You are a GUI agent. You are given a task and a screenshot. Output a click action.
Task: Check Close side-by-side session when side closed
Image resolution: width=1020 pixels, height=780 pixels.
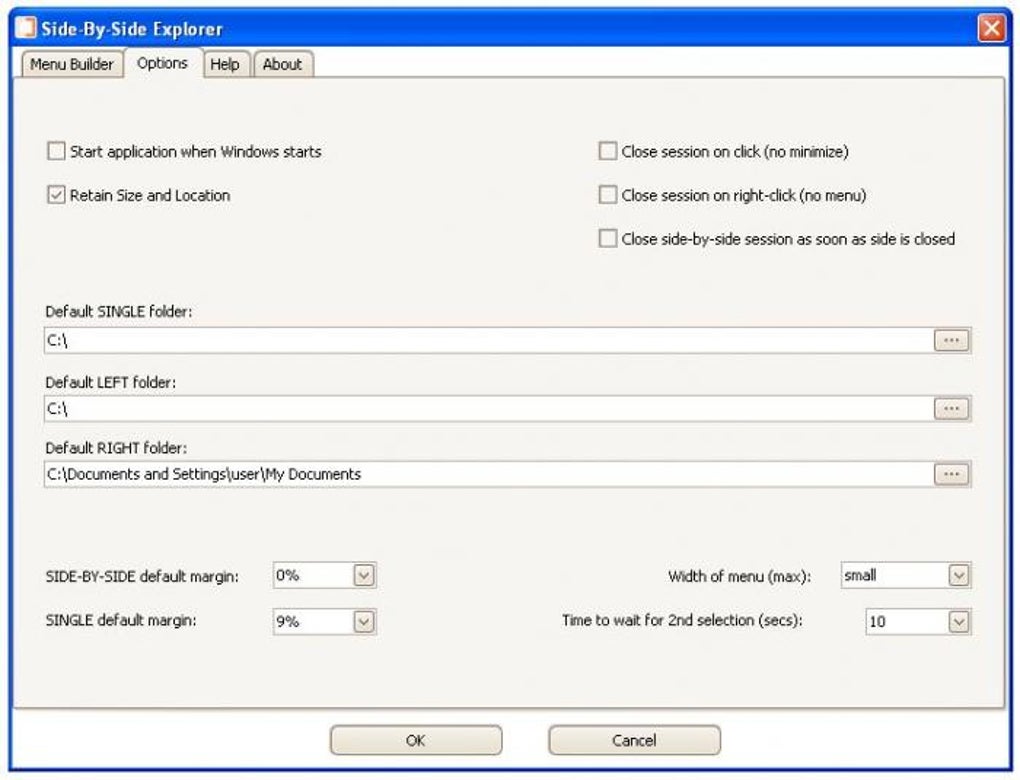coord(608,240)
